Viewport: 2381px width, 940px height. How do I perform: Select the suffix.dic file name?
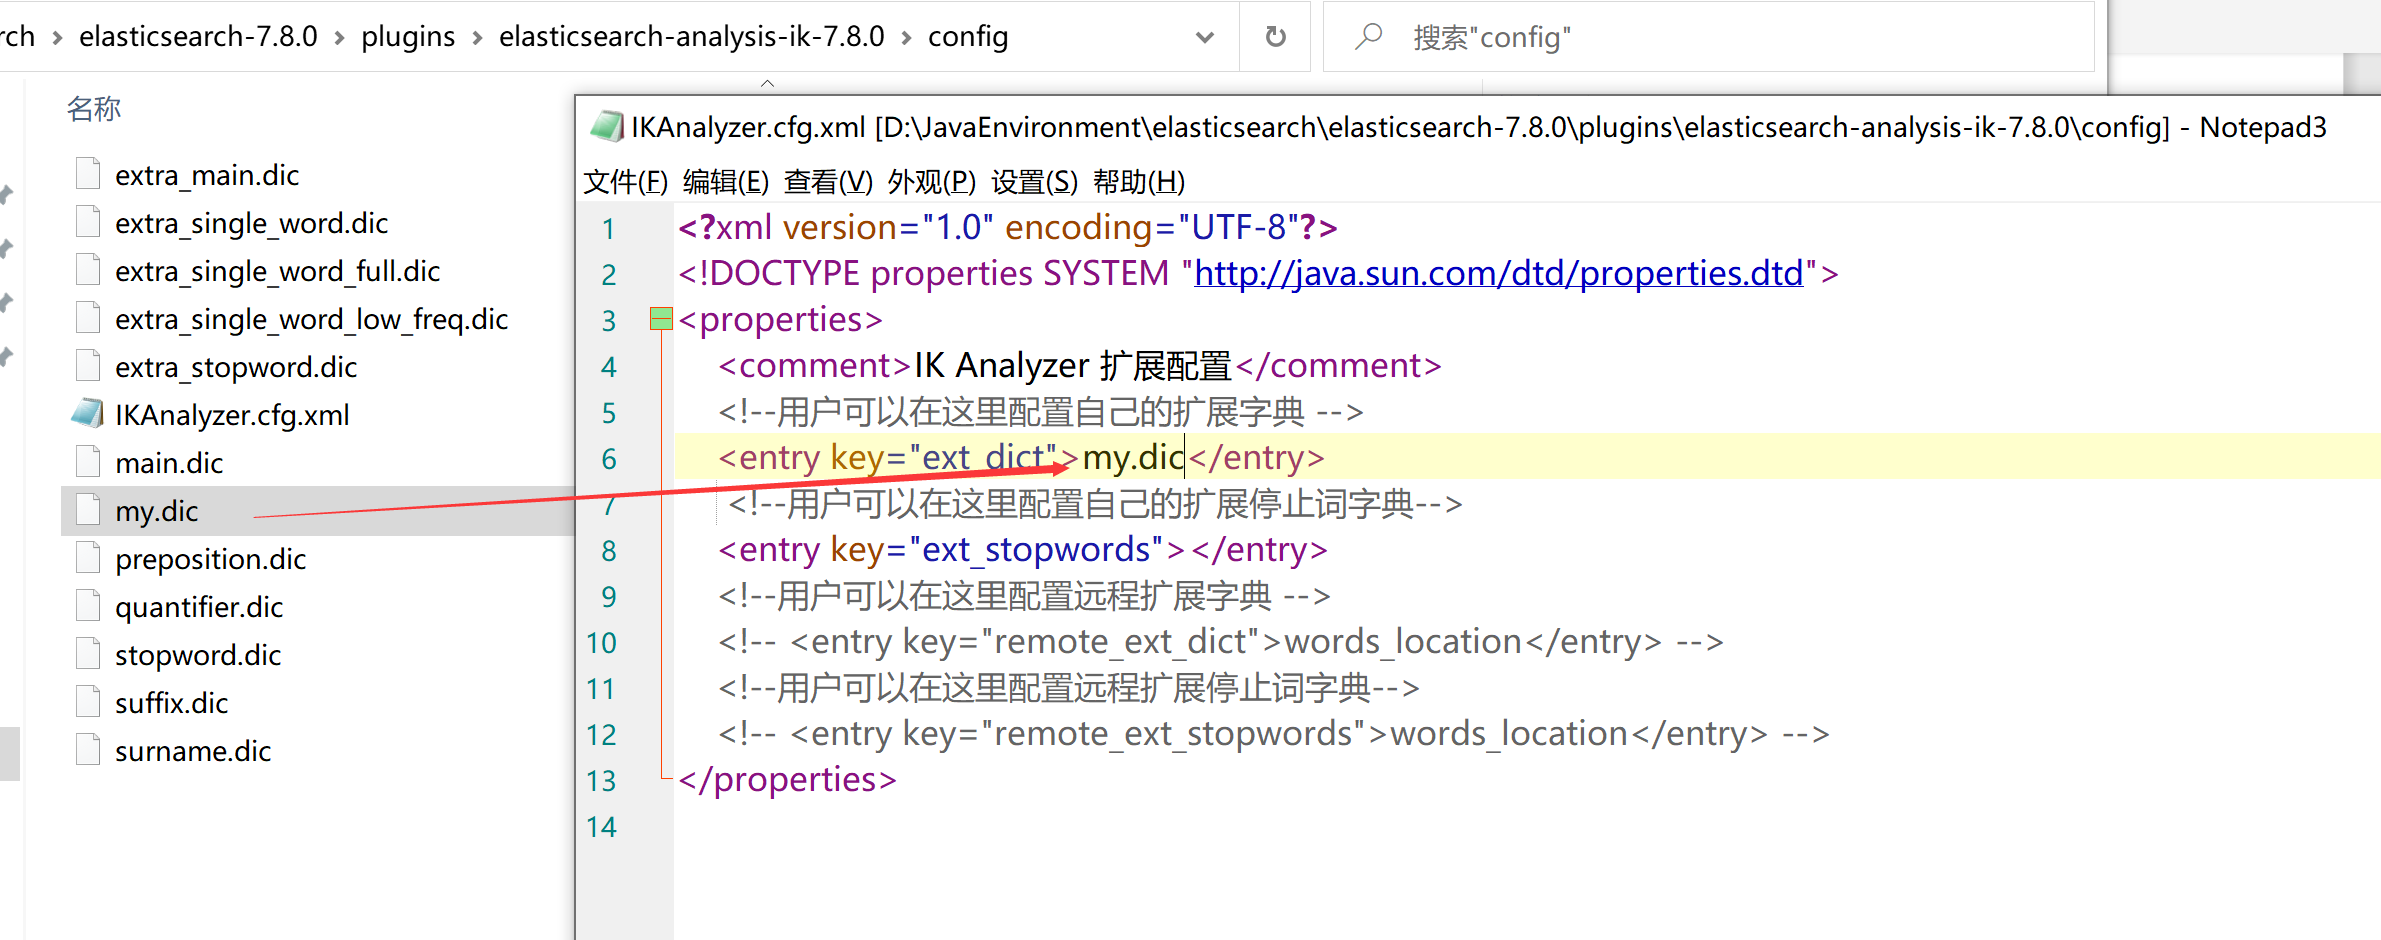tap(171, 703)
